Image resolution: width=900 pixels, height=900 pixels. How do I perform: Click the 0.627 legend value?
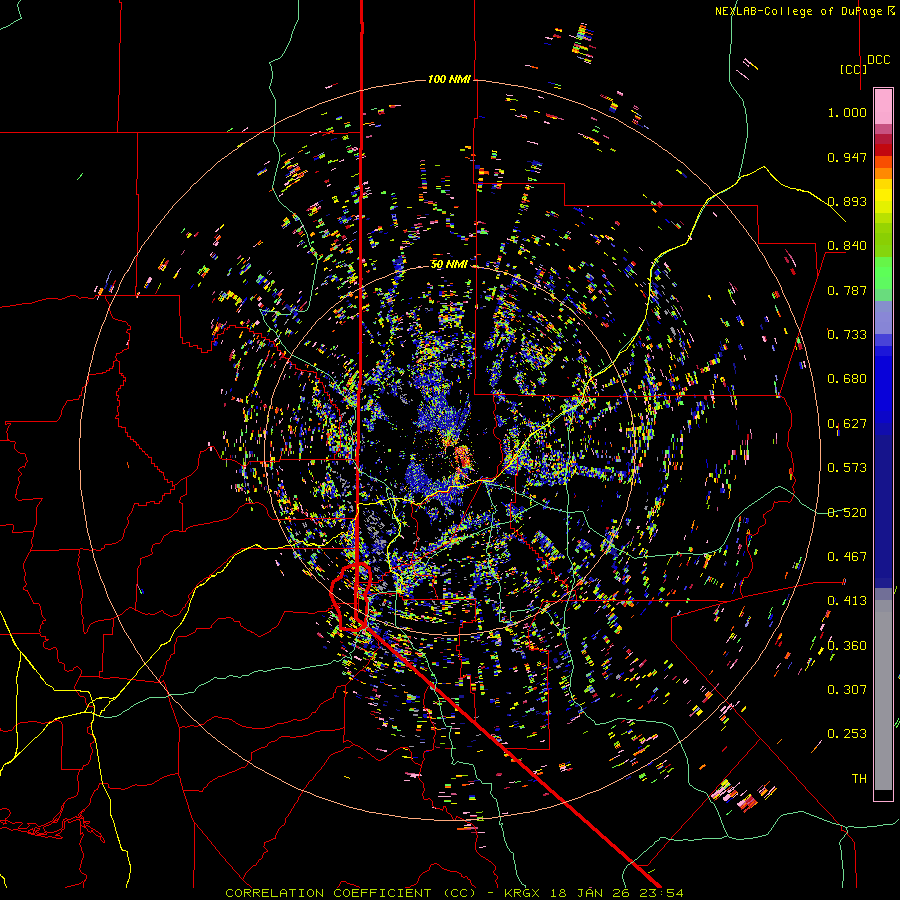tap(847, 424)
